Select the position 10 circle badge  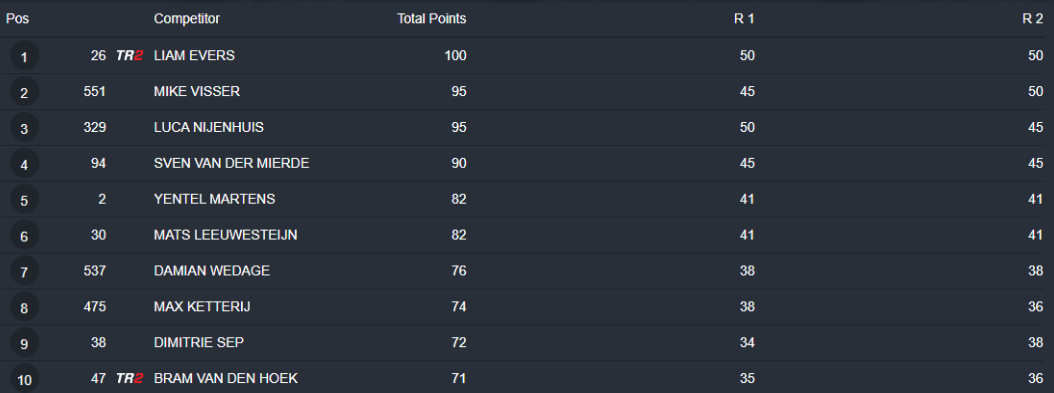click(x=24, y=379)
